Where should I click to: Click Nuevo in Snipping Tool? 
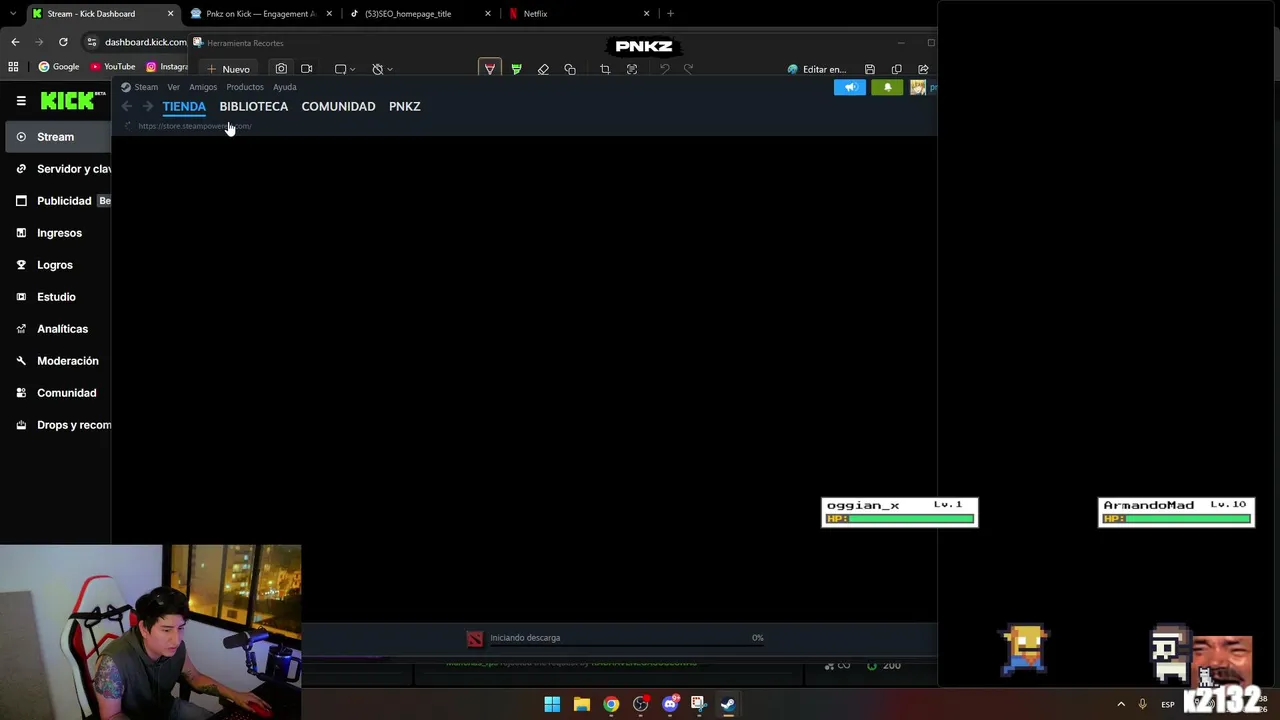228,69
